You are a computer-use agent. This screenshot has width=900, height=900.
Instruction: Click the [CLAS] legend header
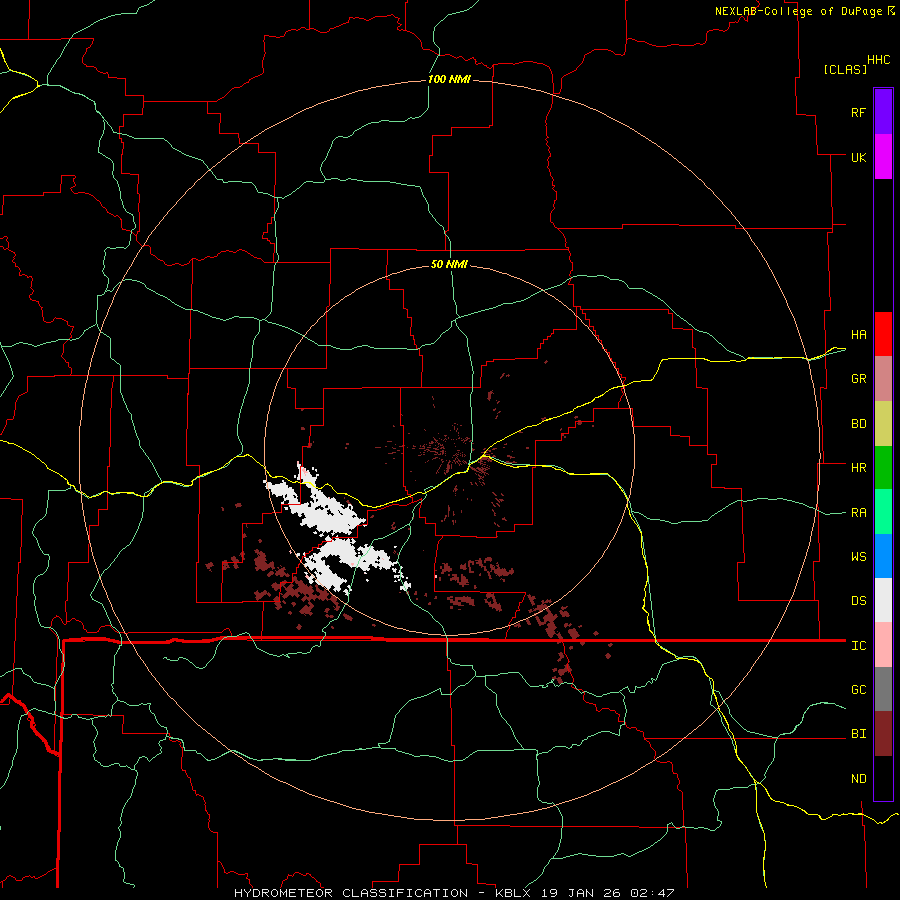[845, 69]
